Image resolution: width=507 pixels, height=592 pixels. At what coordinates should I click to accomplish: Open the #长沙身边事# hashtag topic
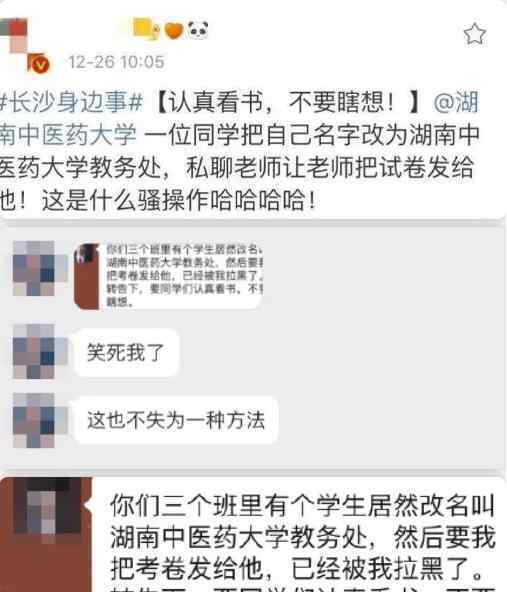71,103
